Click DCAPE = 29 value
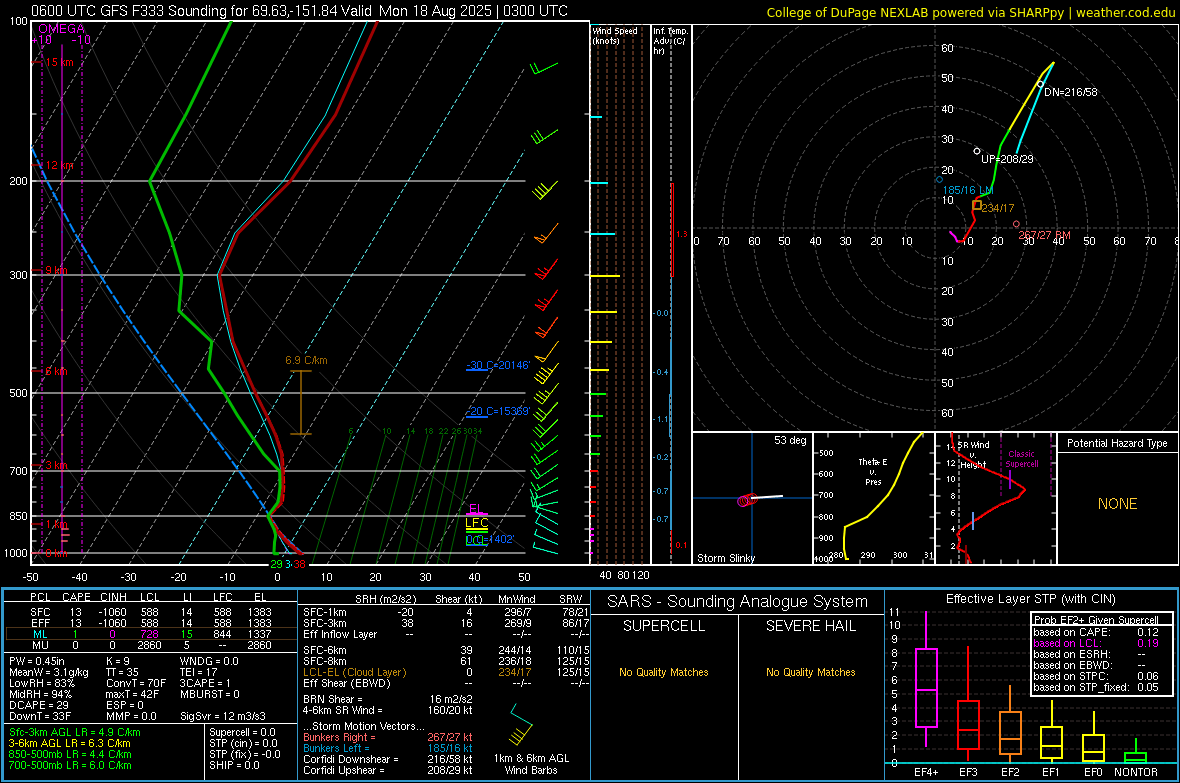The image size is (1180, 783). point(39,705)
